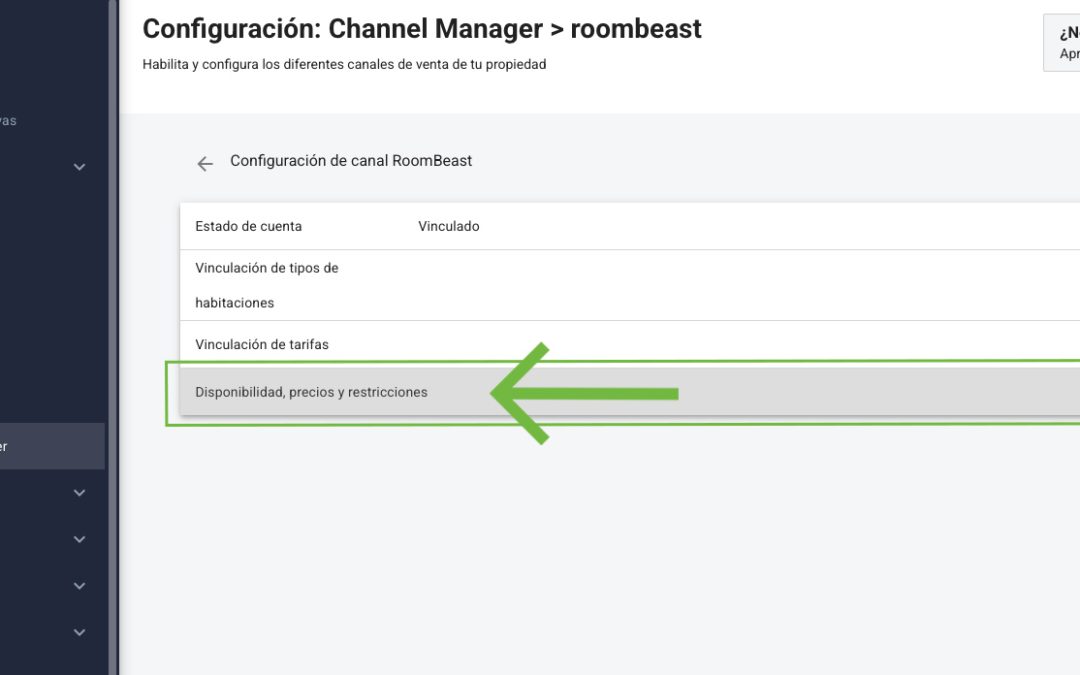Expand the topmost sidebar chevron under the 'vas' item
The height and width of the screenshot is (675, 1080).
pos(79,167)
